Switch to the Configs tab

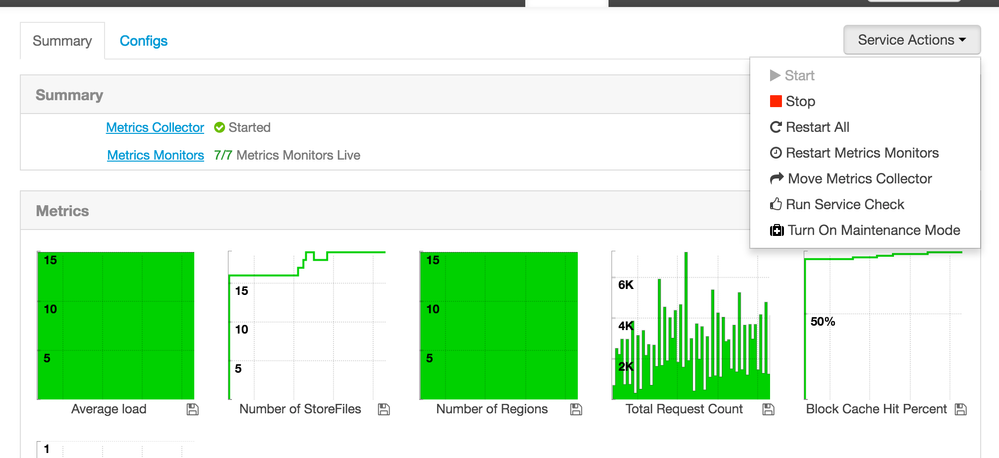click(x=144, y=41)
